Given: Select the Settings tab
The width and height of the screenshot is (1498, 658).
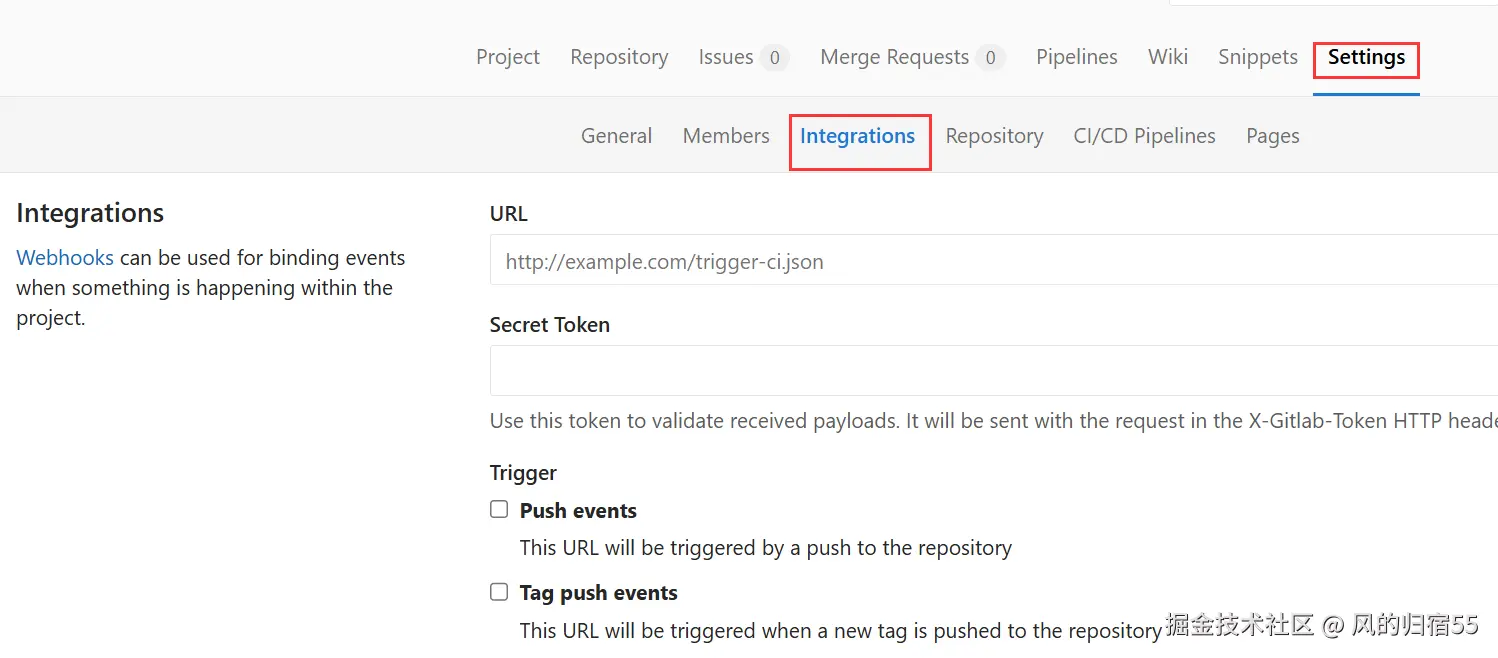Looking at the screenshot, I should click(1366, 57).
